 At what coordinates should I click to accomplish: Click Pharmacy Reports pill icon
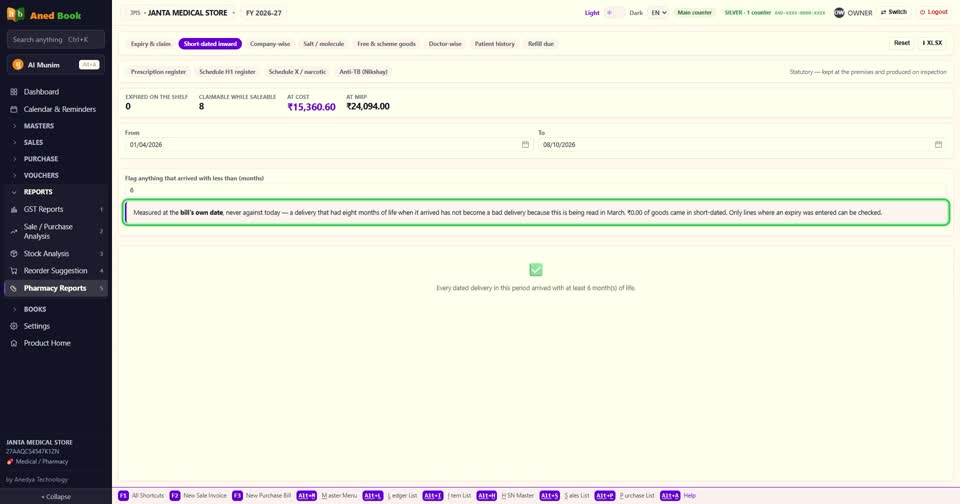(x=13, y=288)
